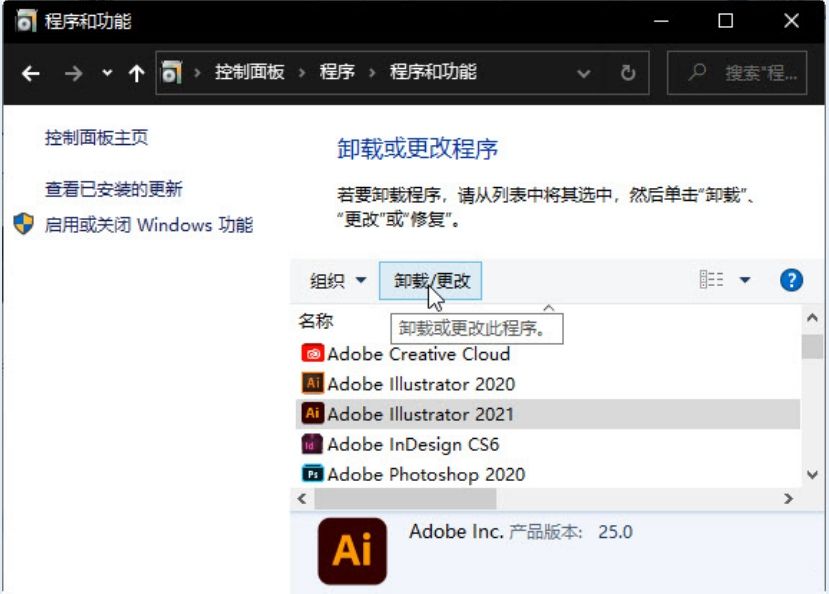Image resolution: width=829 pixels, height=594 pixels.
Task: Click the 卸载/更改 button
Action: (x=430, y=281)
